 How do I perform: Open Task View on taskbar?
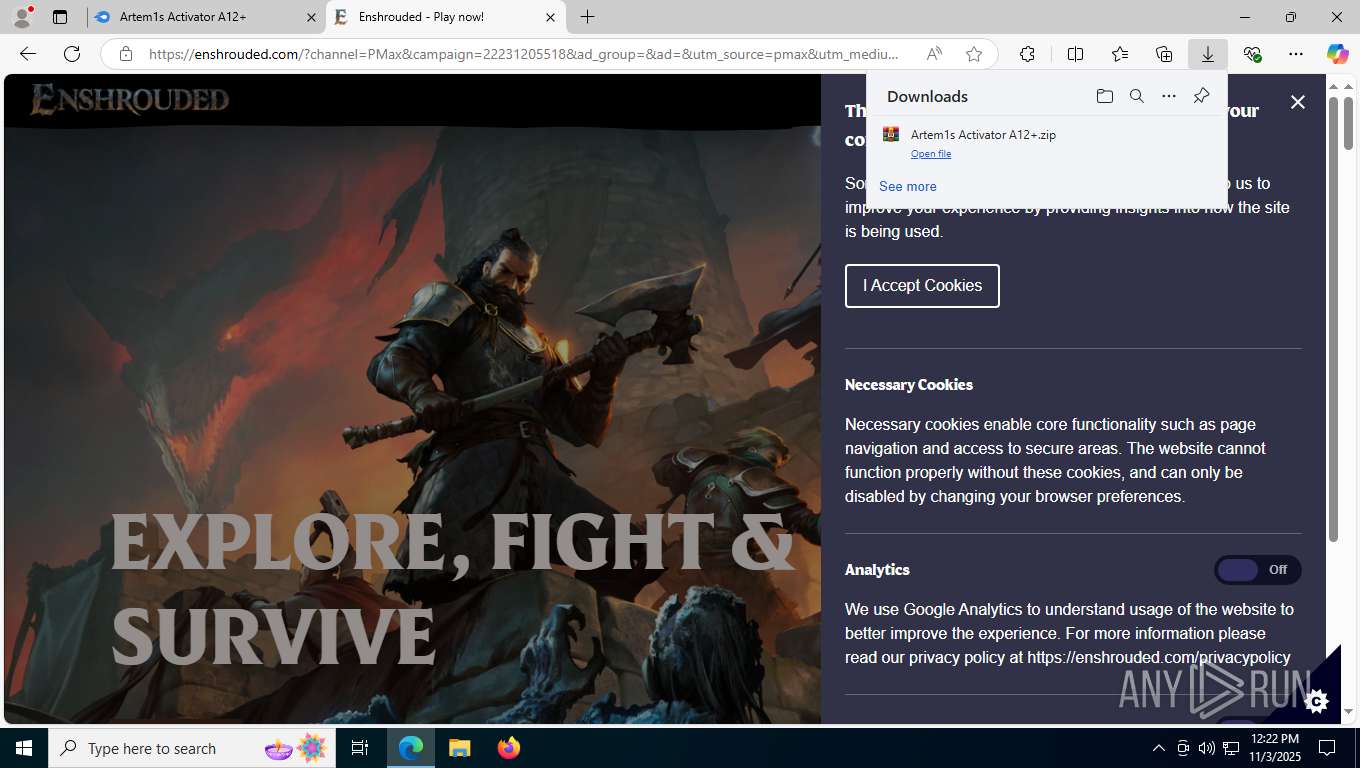(360, 748)
